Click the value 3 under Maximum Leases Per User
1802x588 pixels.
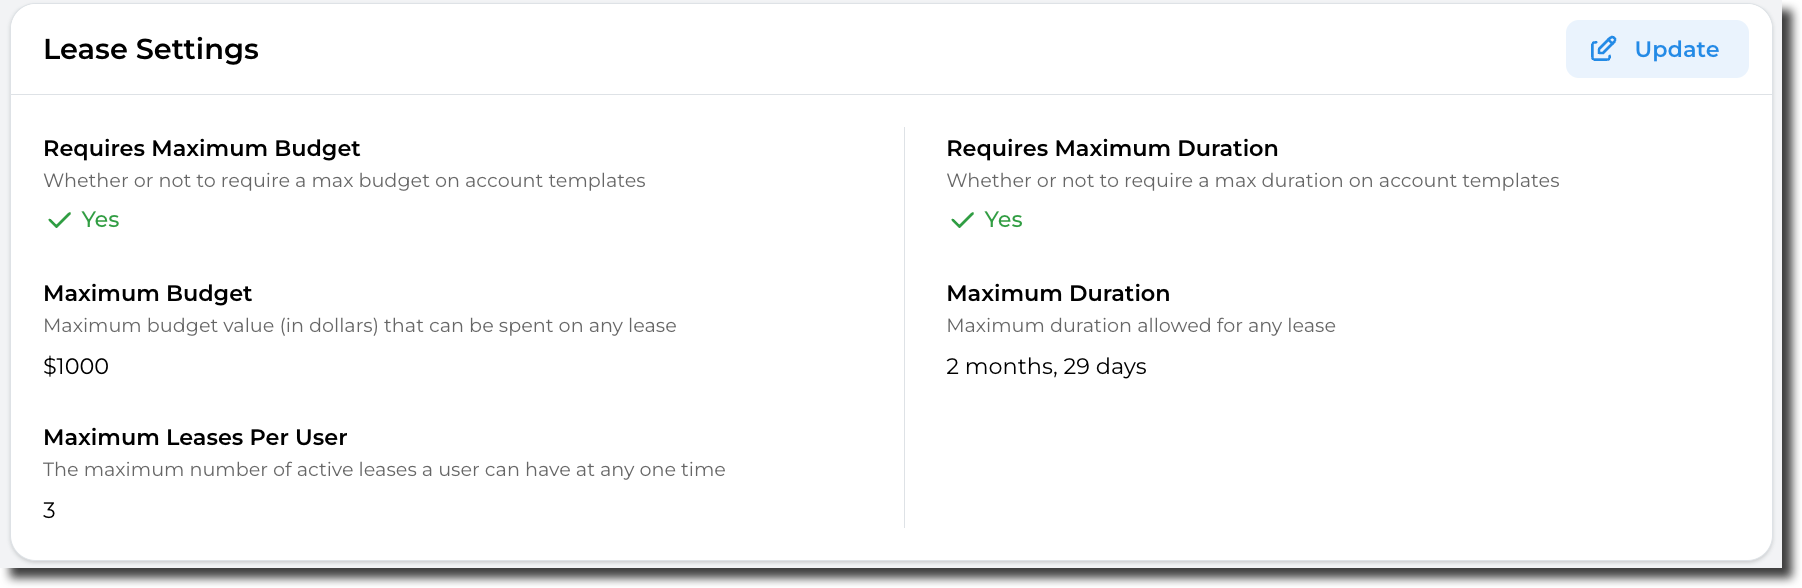[49, 510]
